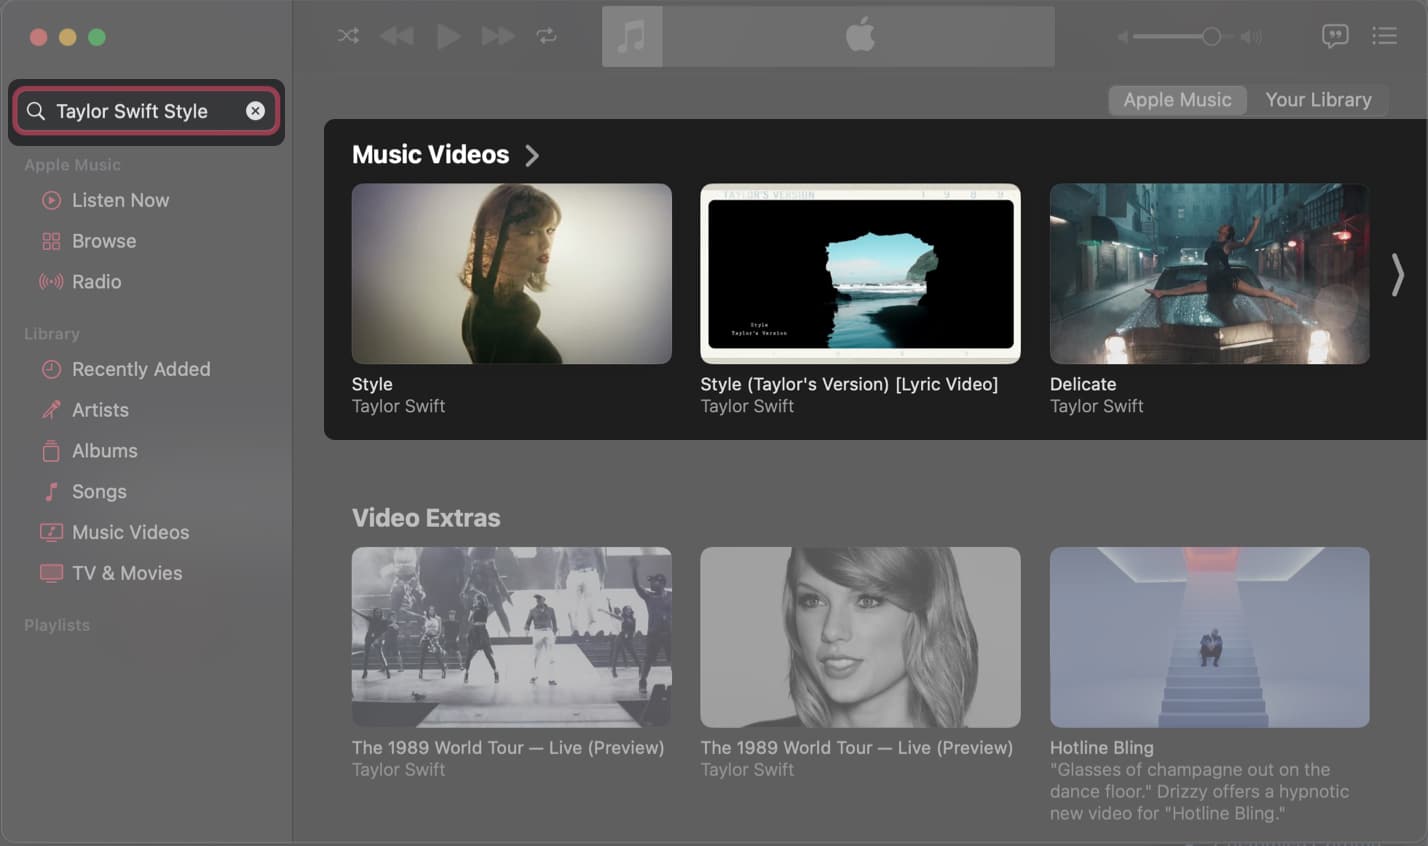The image size is (1428, 846).
Task: Click the search magnifying glass icon
Action: [36, 111]
